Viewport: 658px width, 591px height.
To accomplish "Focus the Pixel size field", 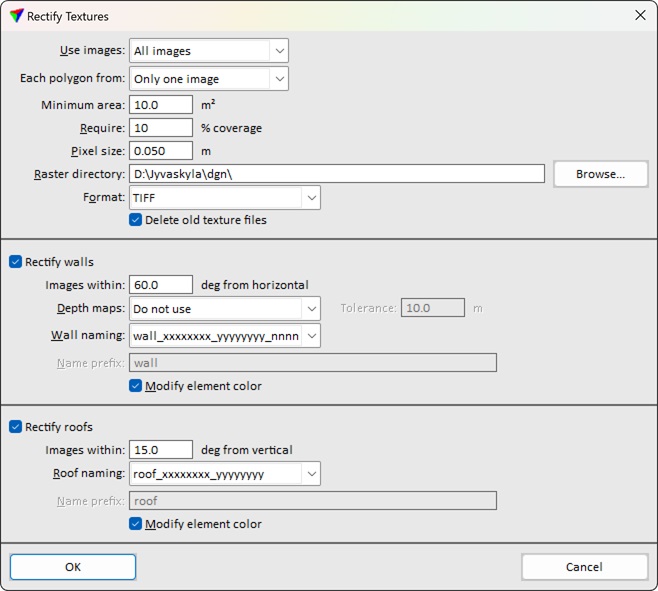I will (160, 151).
